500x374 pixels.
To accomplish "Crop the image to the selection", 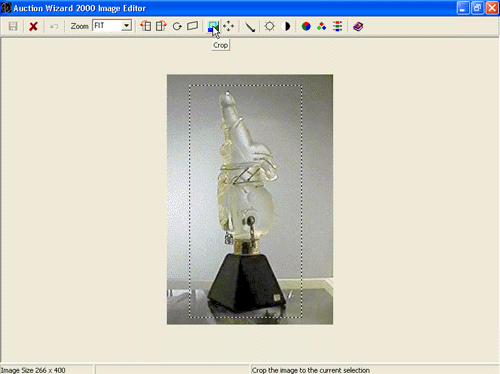I will pyautogui.click(x=213, y=26).
